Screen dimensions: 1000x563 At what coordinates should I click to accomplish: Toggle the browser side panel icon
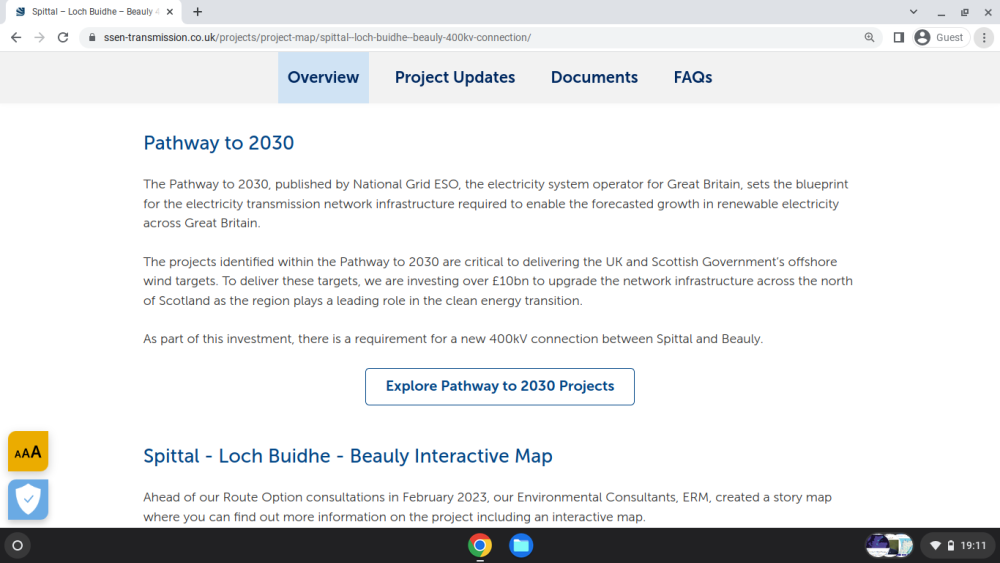[x=899, y=38]
